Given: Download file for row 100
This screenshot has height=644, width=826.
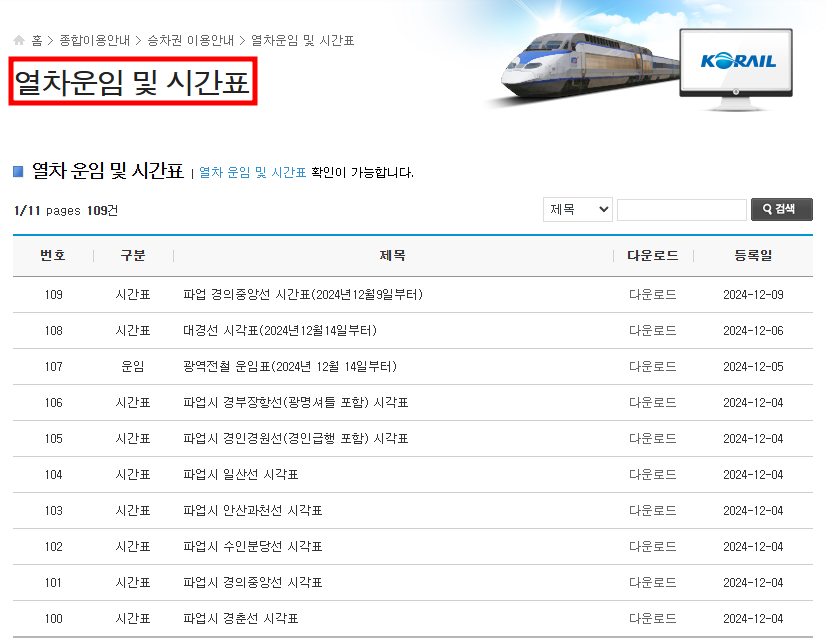Looking at the screenshot, I should tap(653, 619).
